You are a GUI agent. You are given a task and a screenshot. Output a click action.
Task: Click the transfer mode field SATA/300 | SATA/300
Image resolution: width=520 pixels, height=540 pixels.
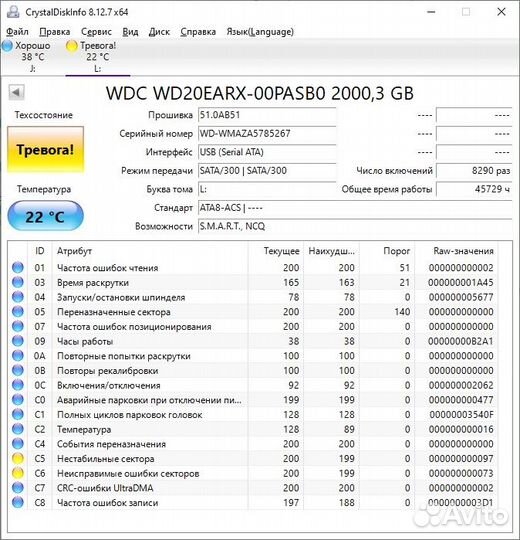(267, 171)
